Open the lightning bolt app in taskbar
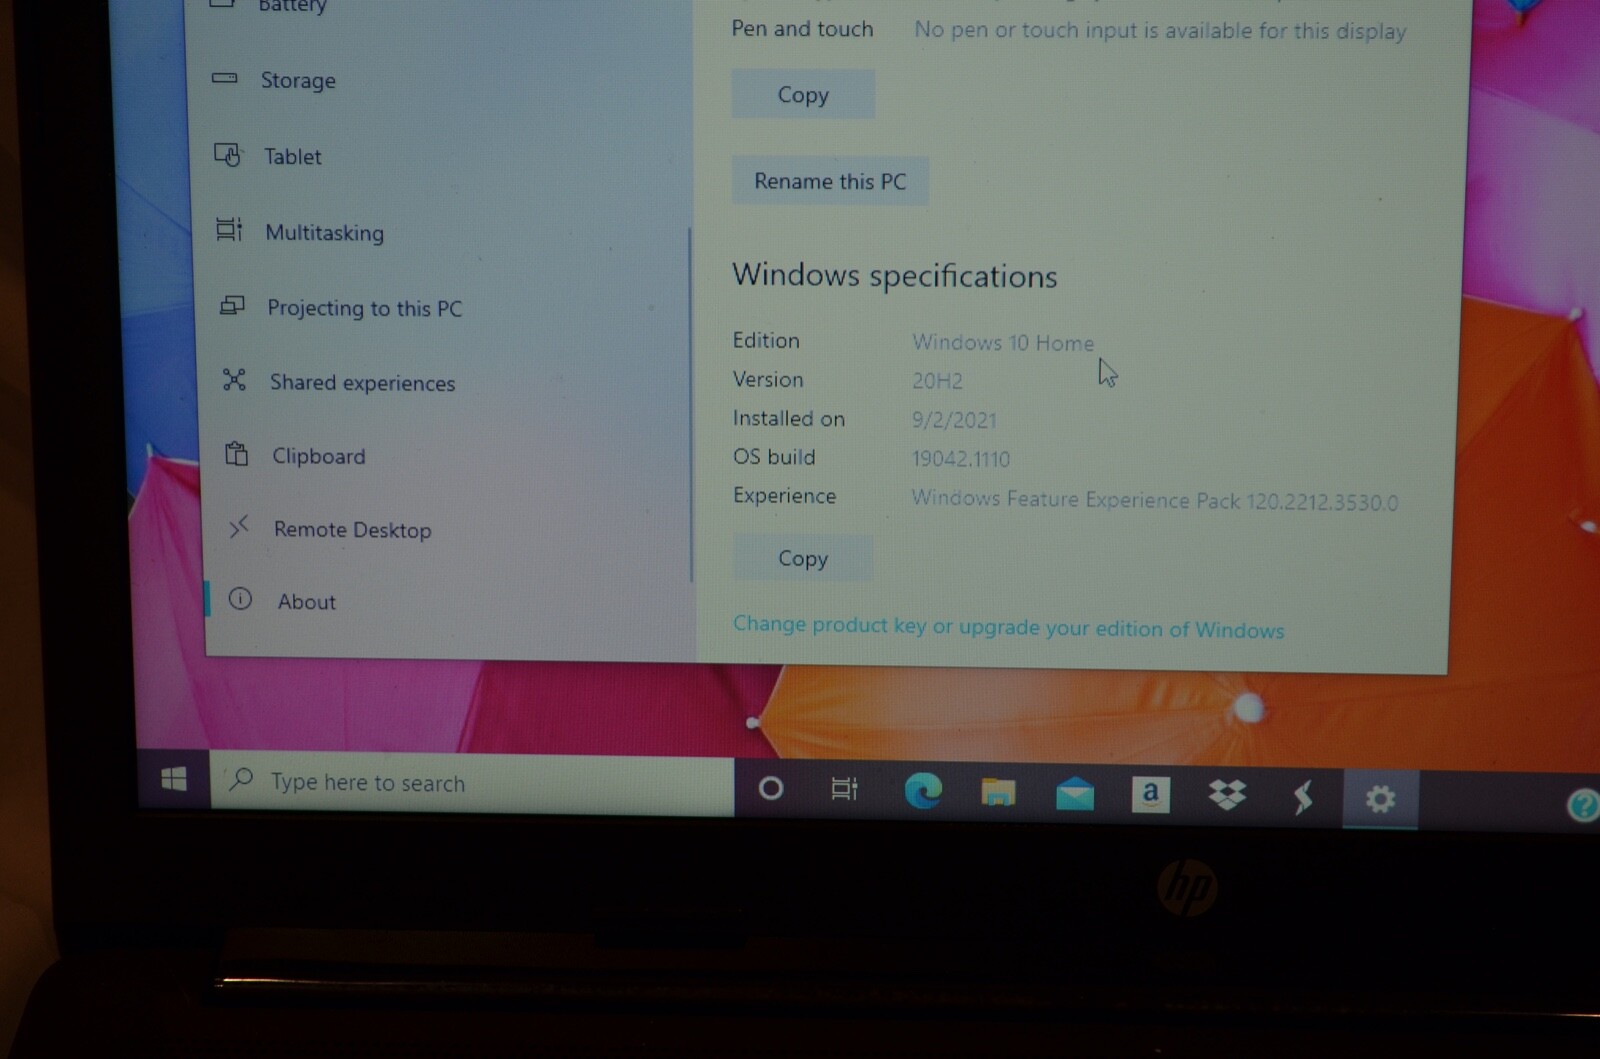This screenshot has height=1059, width=1600. (x=1302, y=797)
